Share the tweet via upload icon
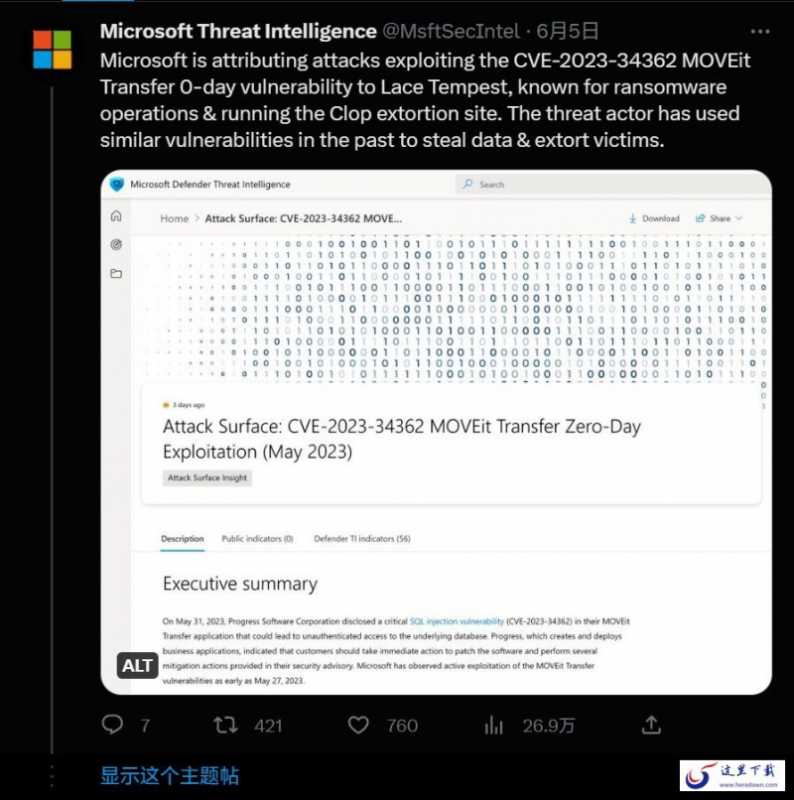Viewport: 794px width, 800px height. coord(651,724)
